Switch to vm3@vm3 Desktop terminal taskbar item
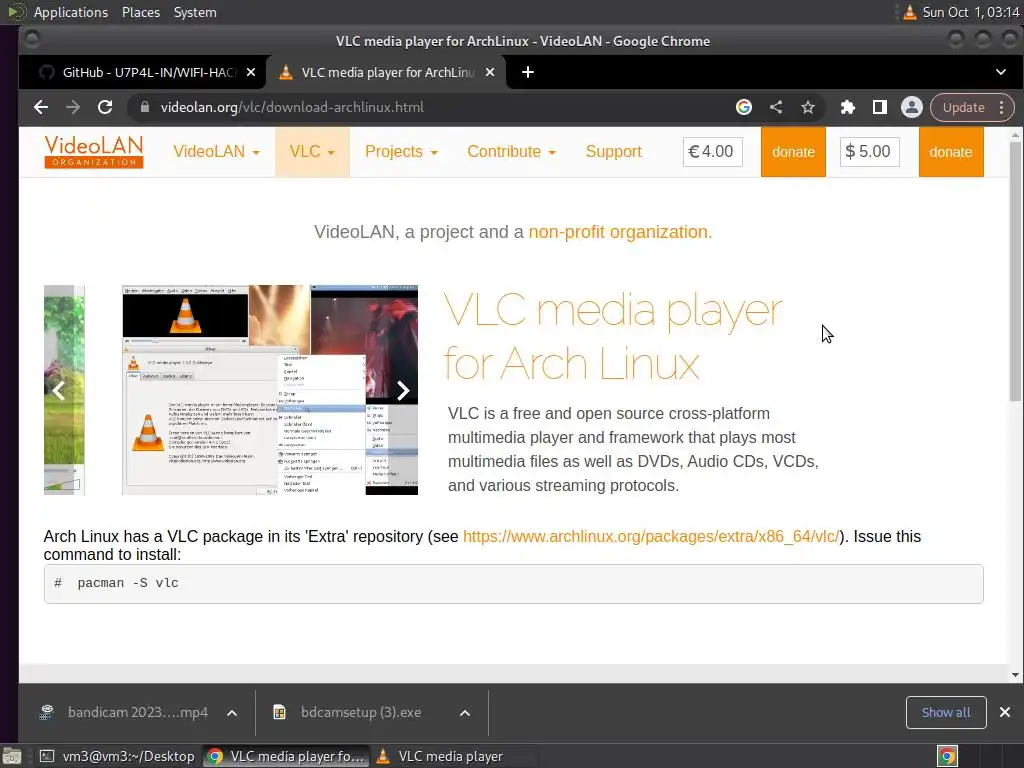 tap(117, 756)
